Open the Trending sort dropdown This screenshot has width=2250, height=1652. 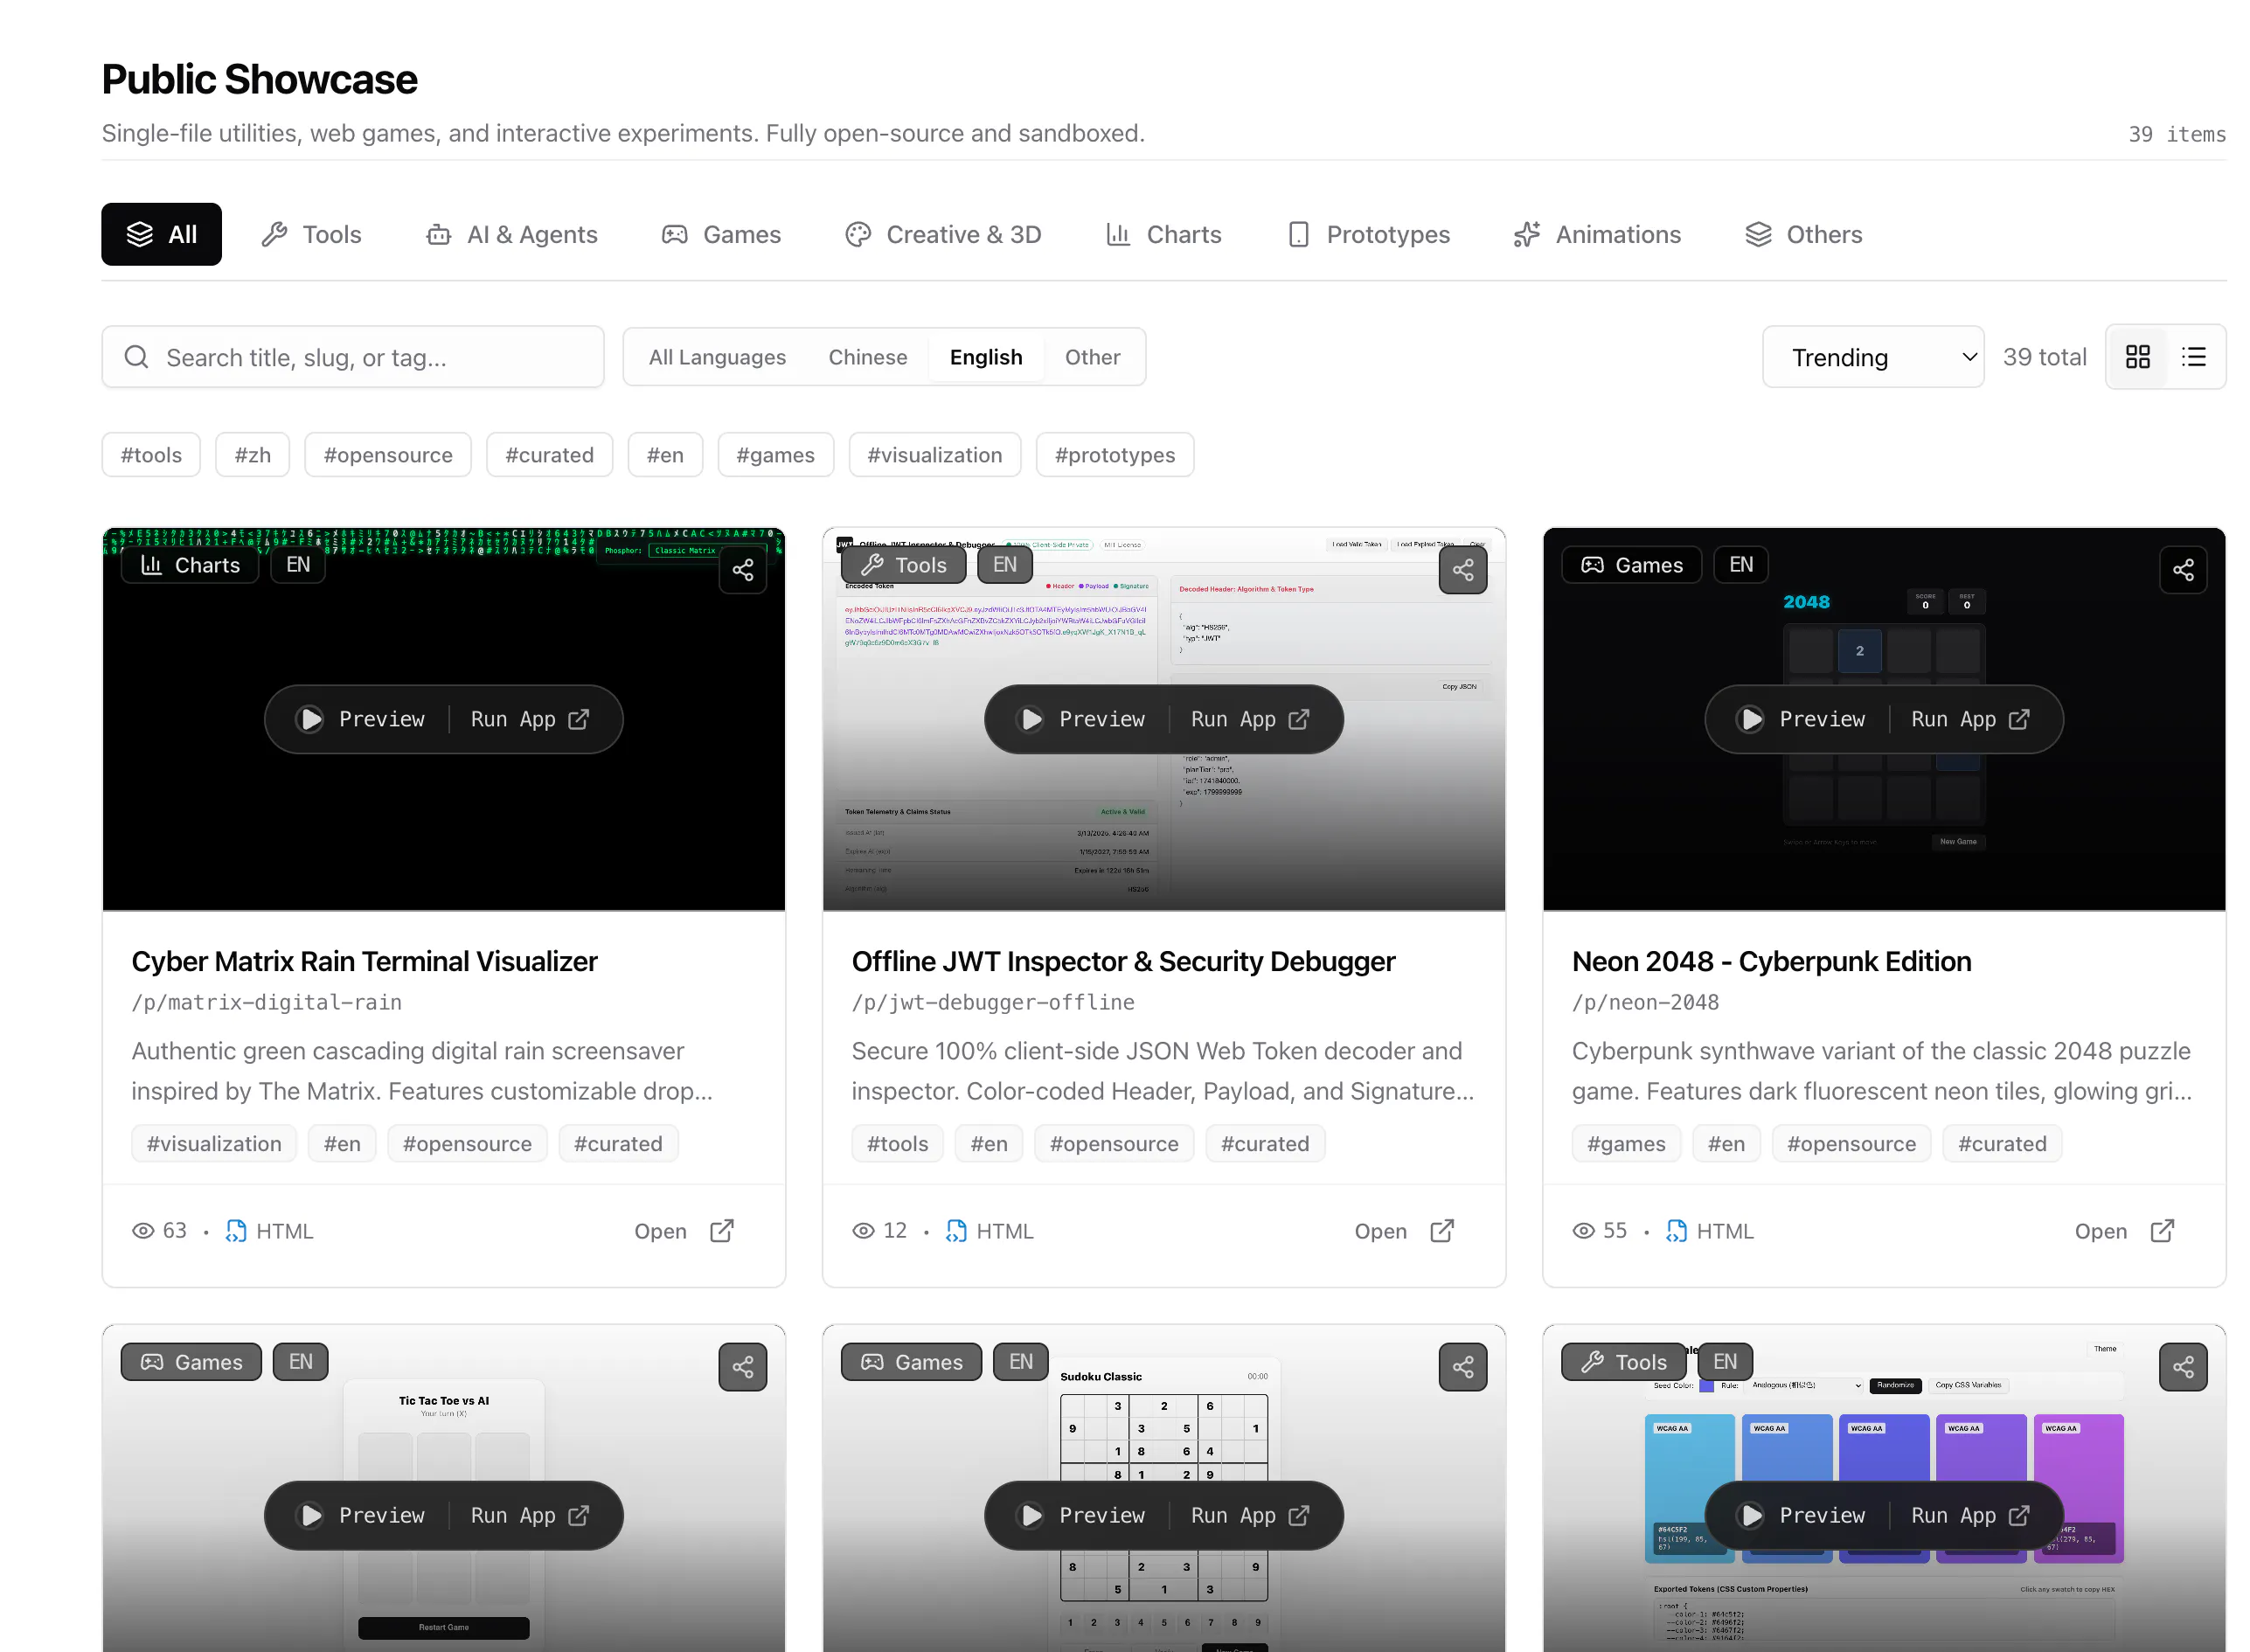click(1872, 357)
